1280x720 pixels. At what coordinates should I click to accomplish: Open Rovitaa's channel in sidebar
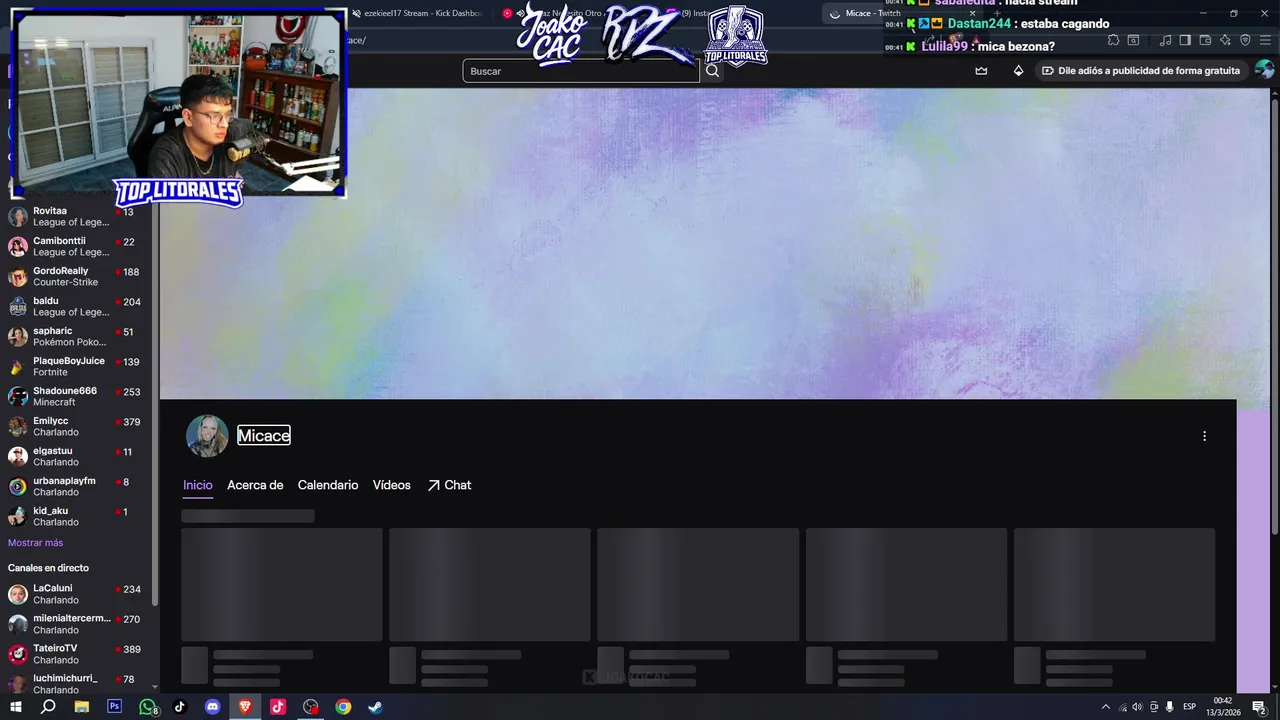tap(75, 217)
